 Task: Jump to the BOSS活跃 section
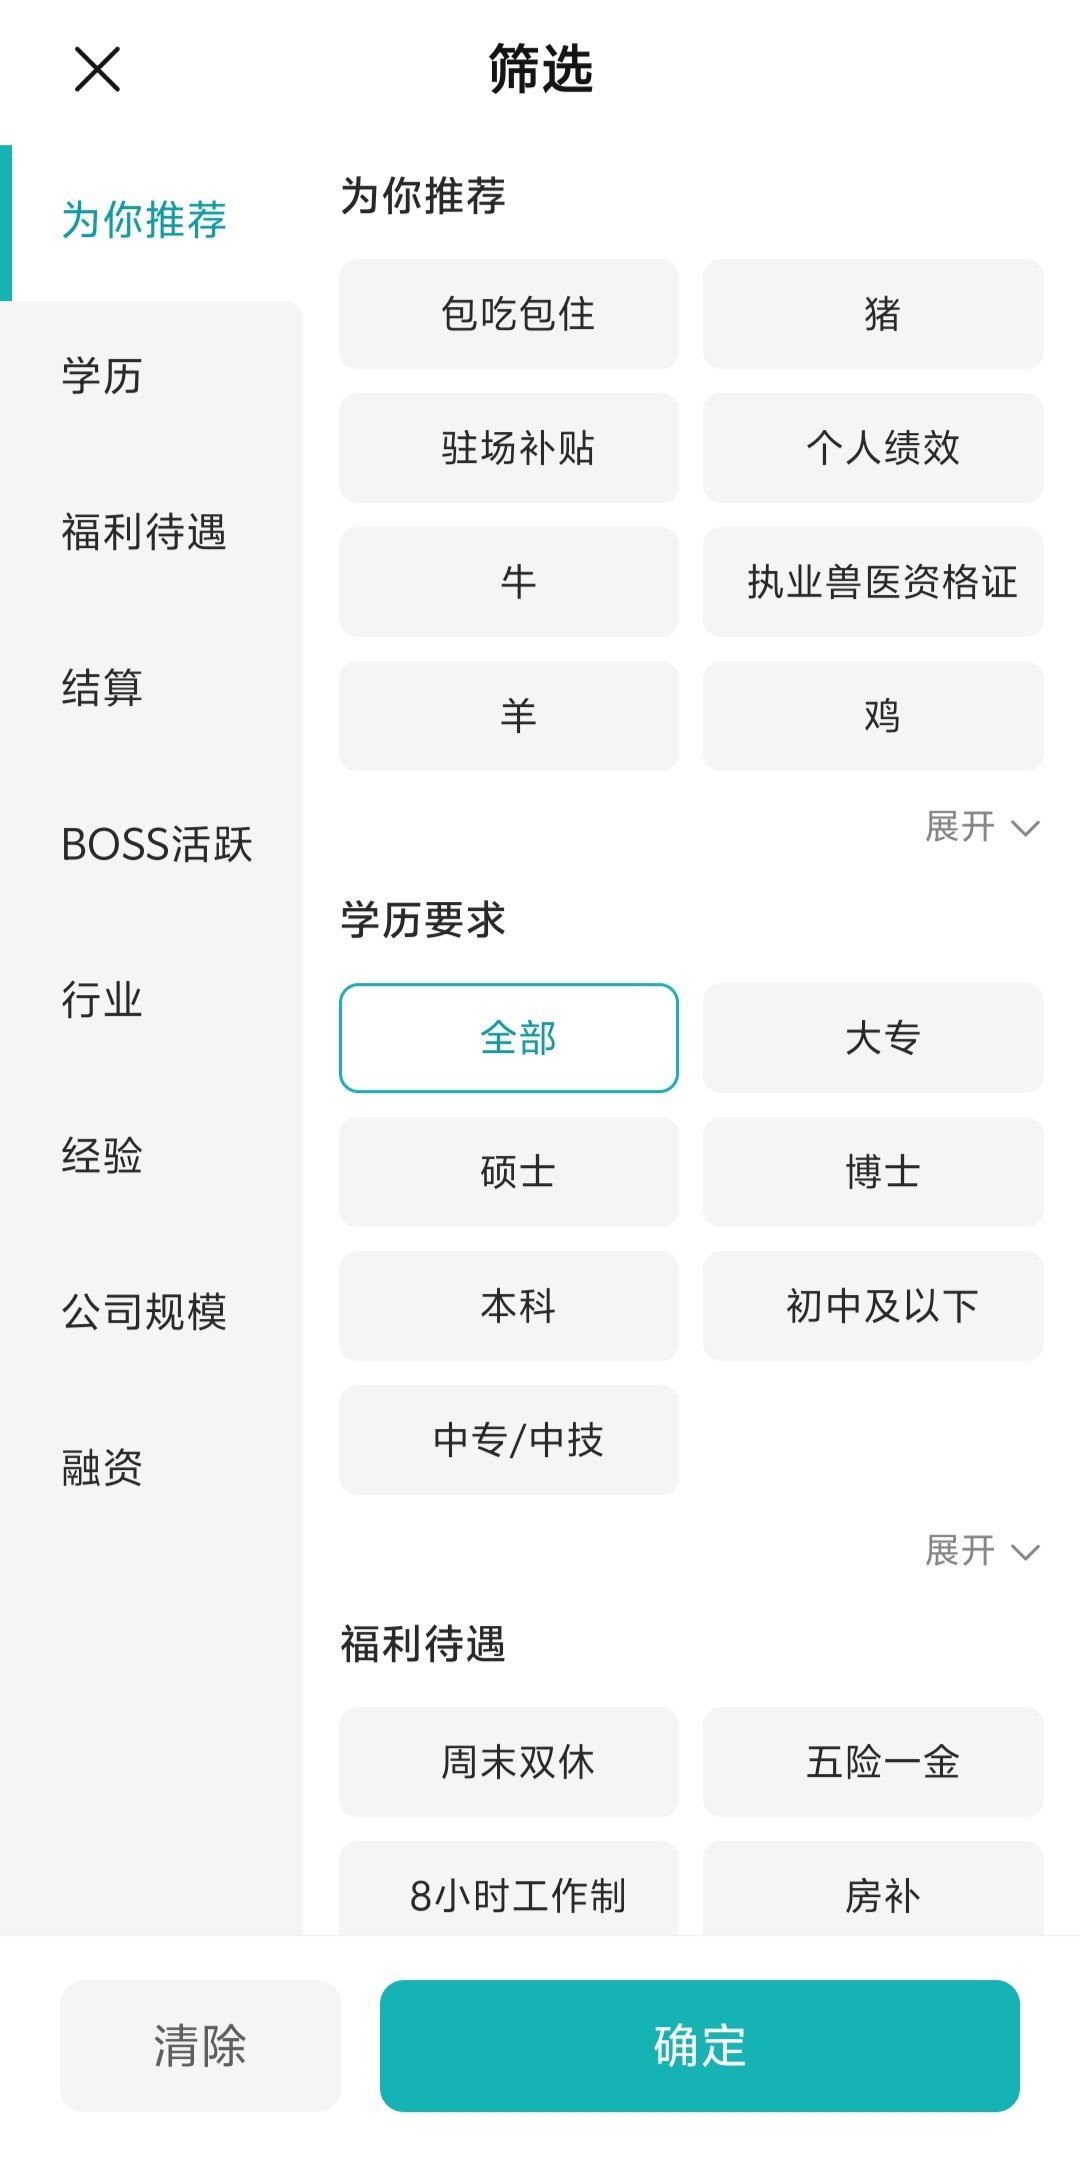(x=157, y=844)
